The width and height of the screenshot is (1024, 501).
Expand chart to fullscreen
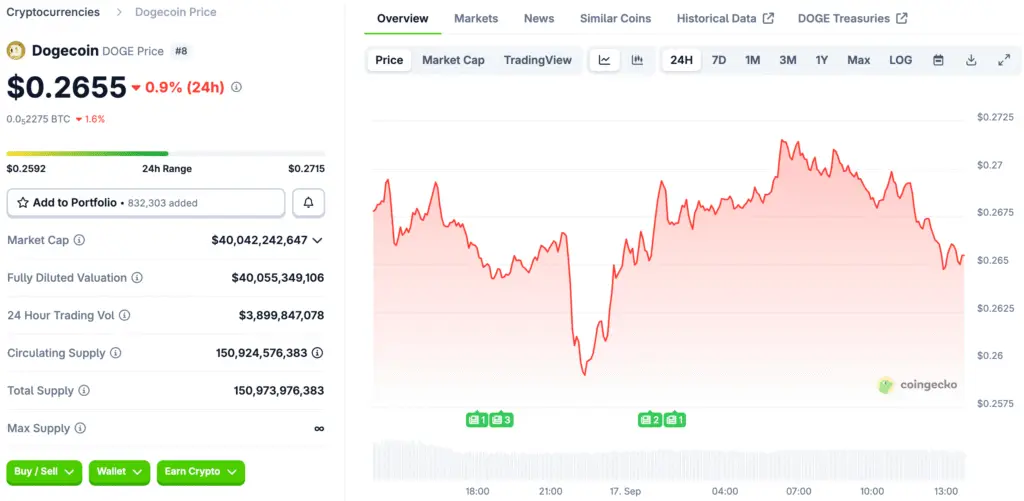click(1004, 60)
